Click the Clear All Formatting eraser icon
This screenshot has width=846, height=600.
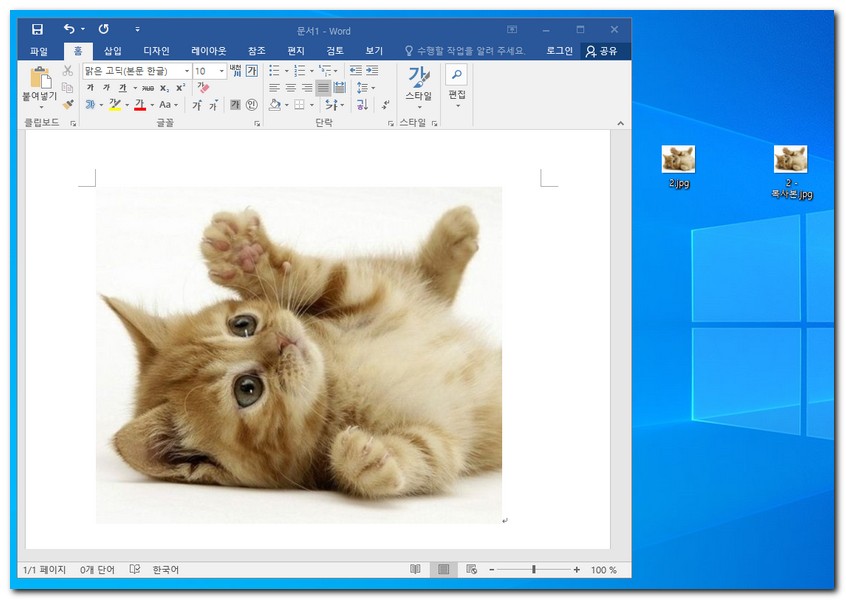203,88
